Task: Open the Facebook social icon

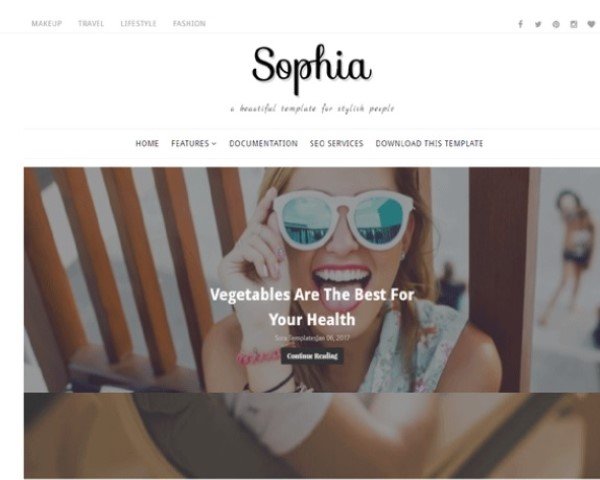Action: click(520, 24)
